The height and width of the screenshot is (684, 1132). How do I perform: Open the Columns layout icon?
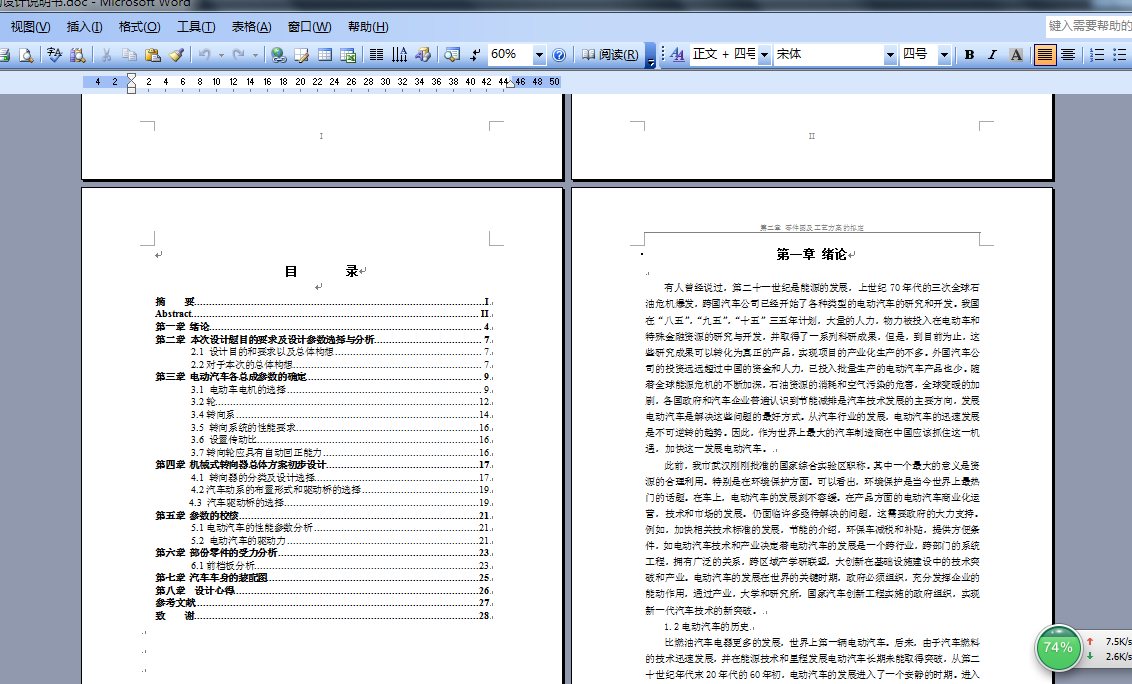click(x=376, y=55)
